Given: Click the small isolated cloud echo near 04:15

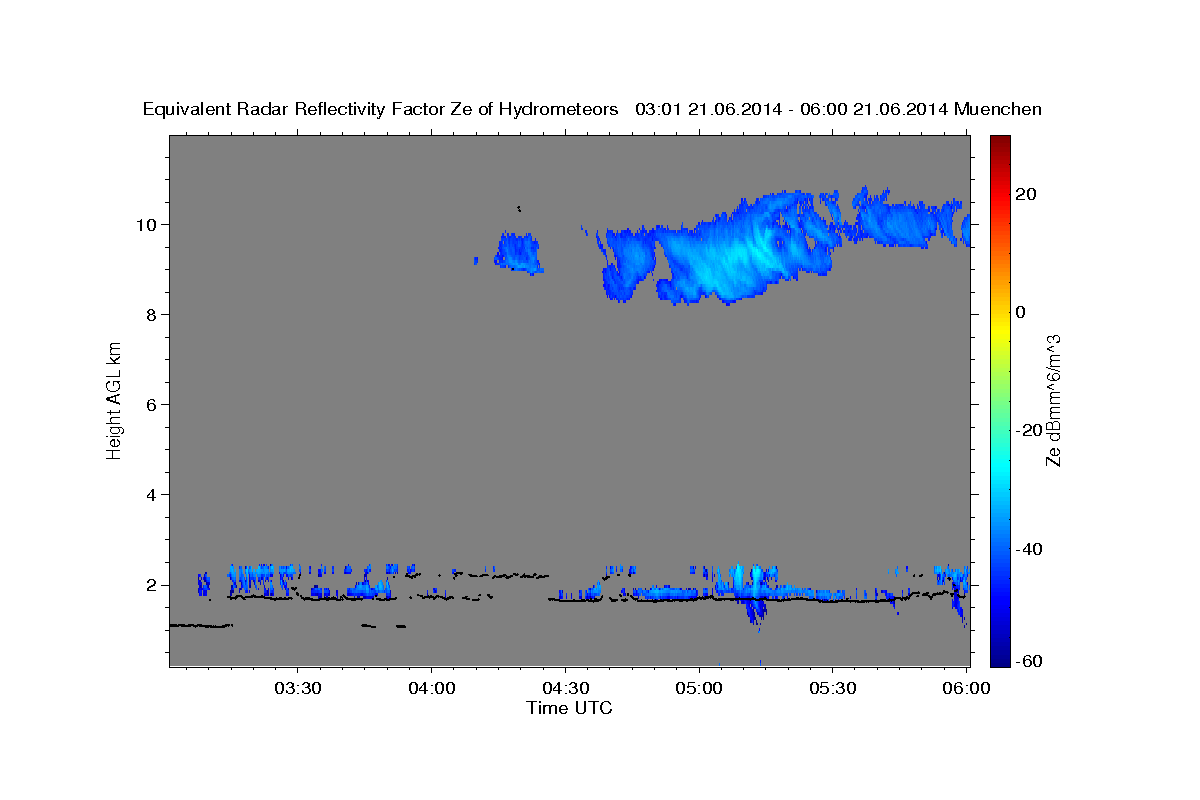Looking at the screenshot, I should [x=518, y=252].
